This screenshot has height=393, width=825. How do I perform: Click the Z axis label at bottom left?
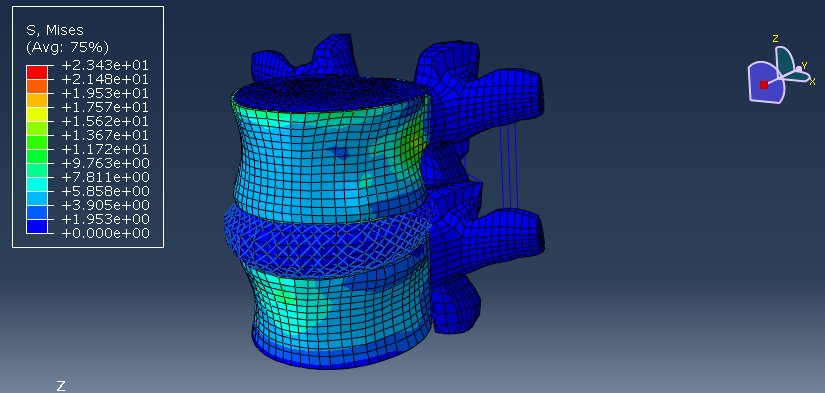tap(61, 386)
